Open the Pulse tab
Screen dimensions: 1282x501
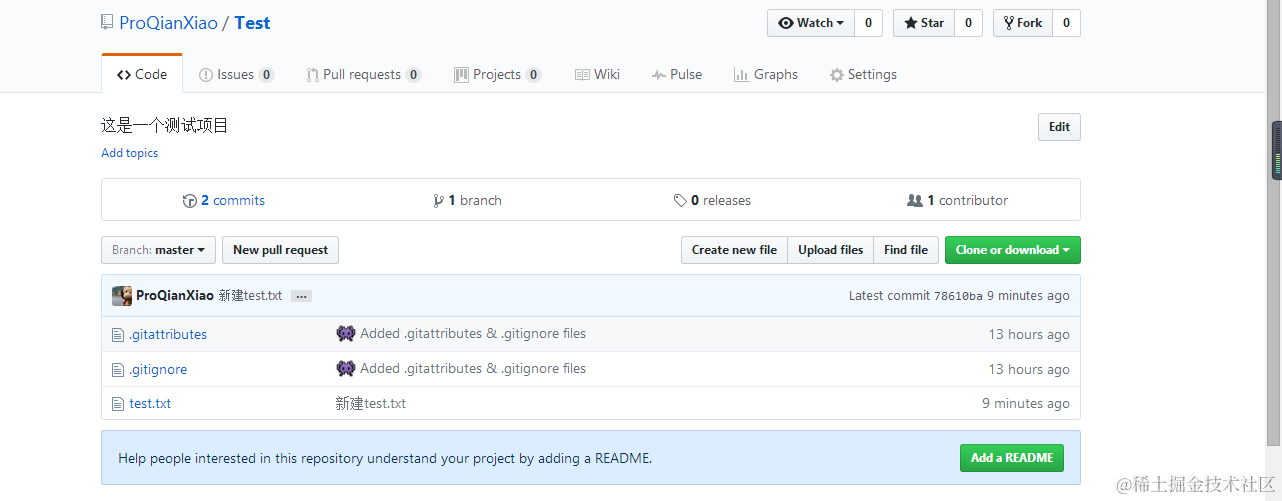click(676, 74)
